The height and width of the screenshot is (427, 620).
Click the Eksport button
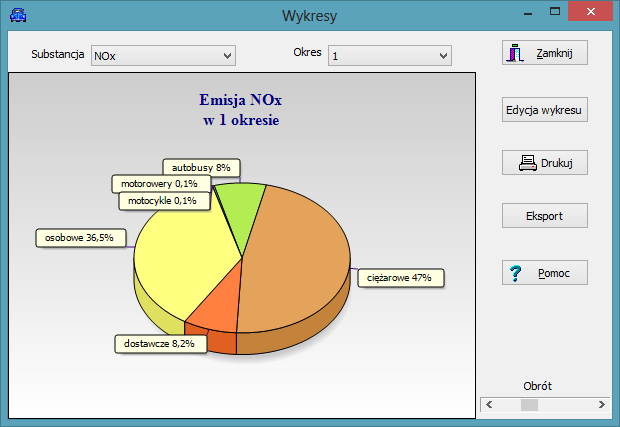[544, 215]
